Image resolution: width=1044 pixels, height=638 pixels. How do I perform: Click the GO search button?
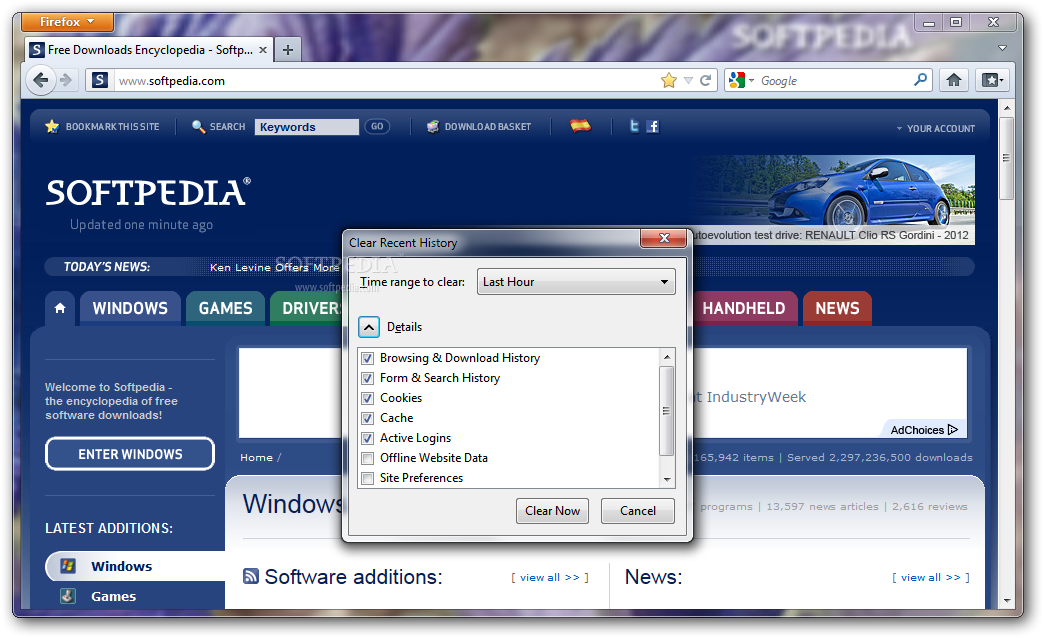pos(377,127)
